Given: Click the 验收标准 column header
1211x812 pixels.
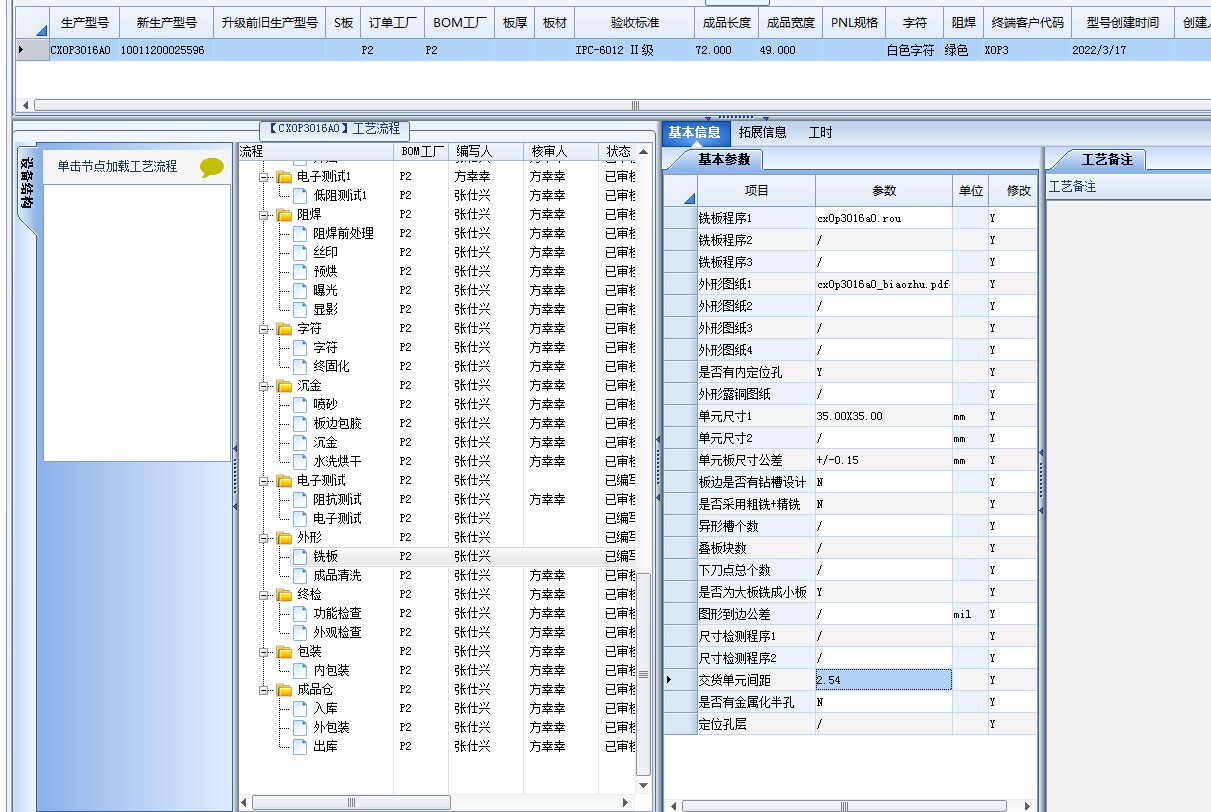Looking at the screenshot, I should tap(634, 22).
